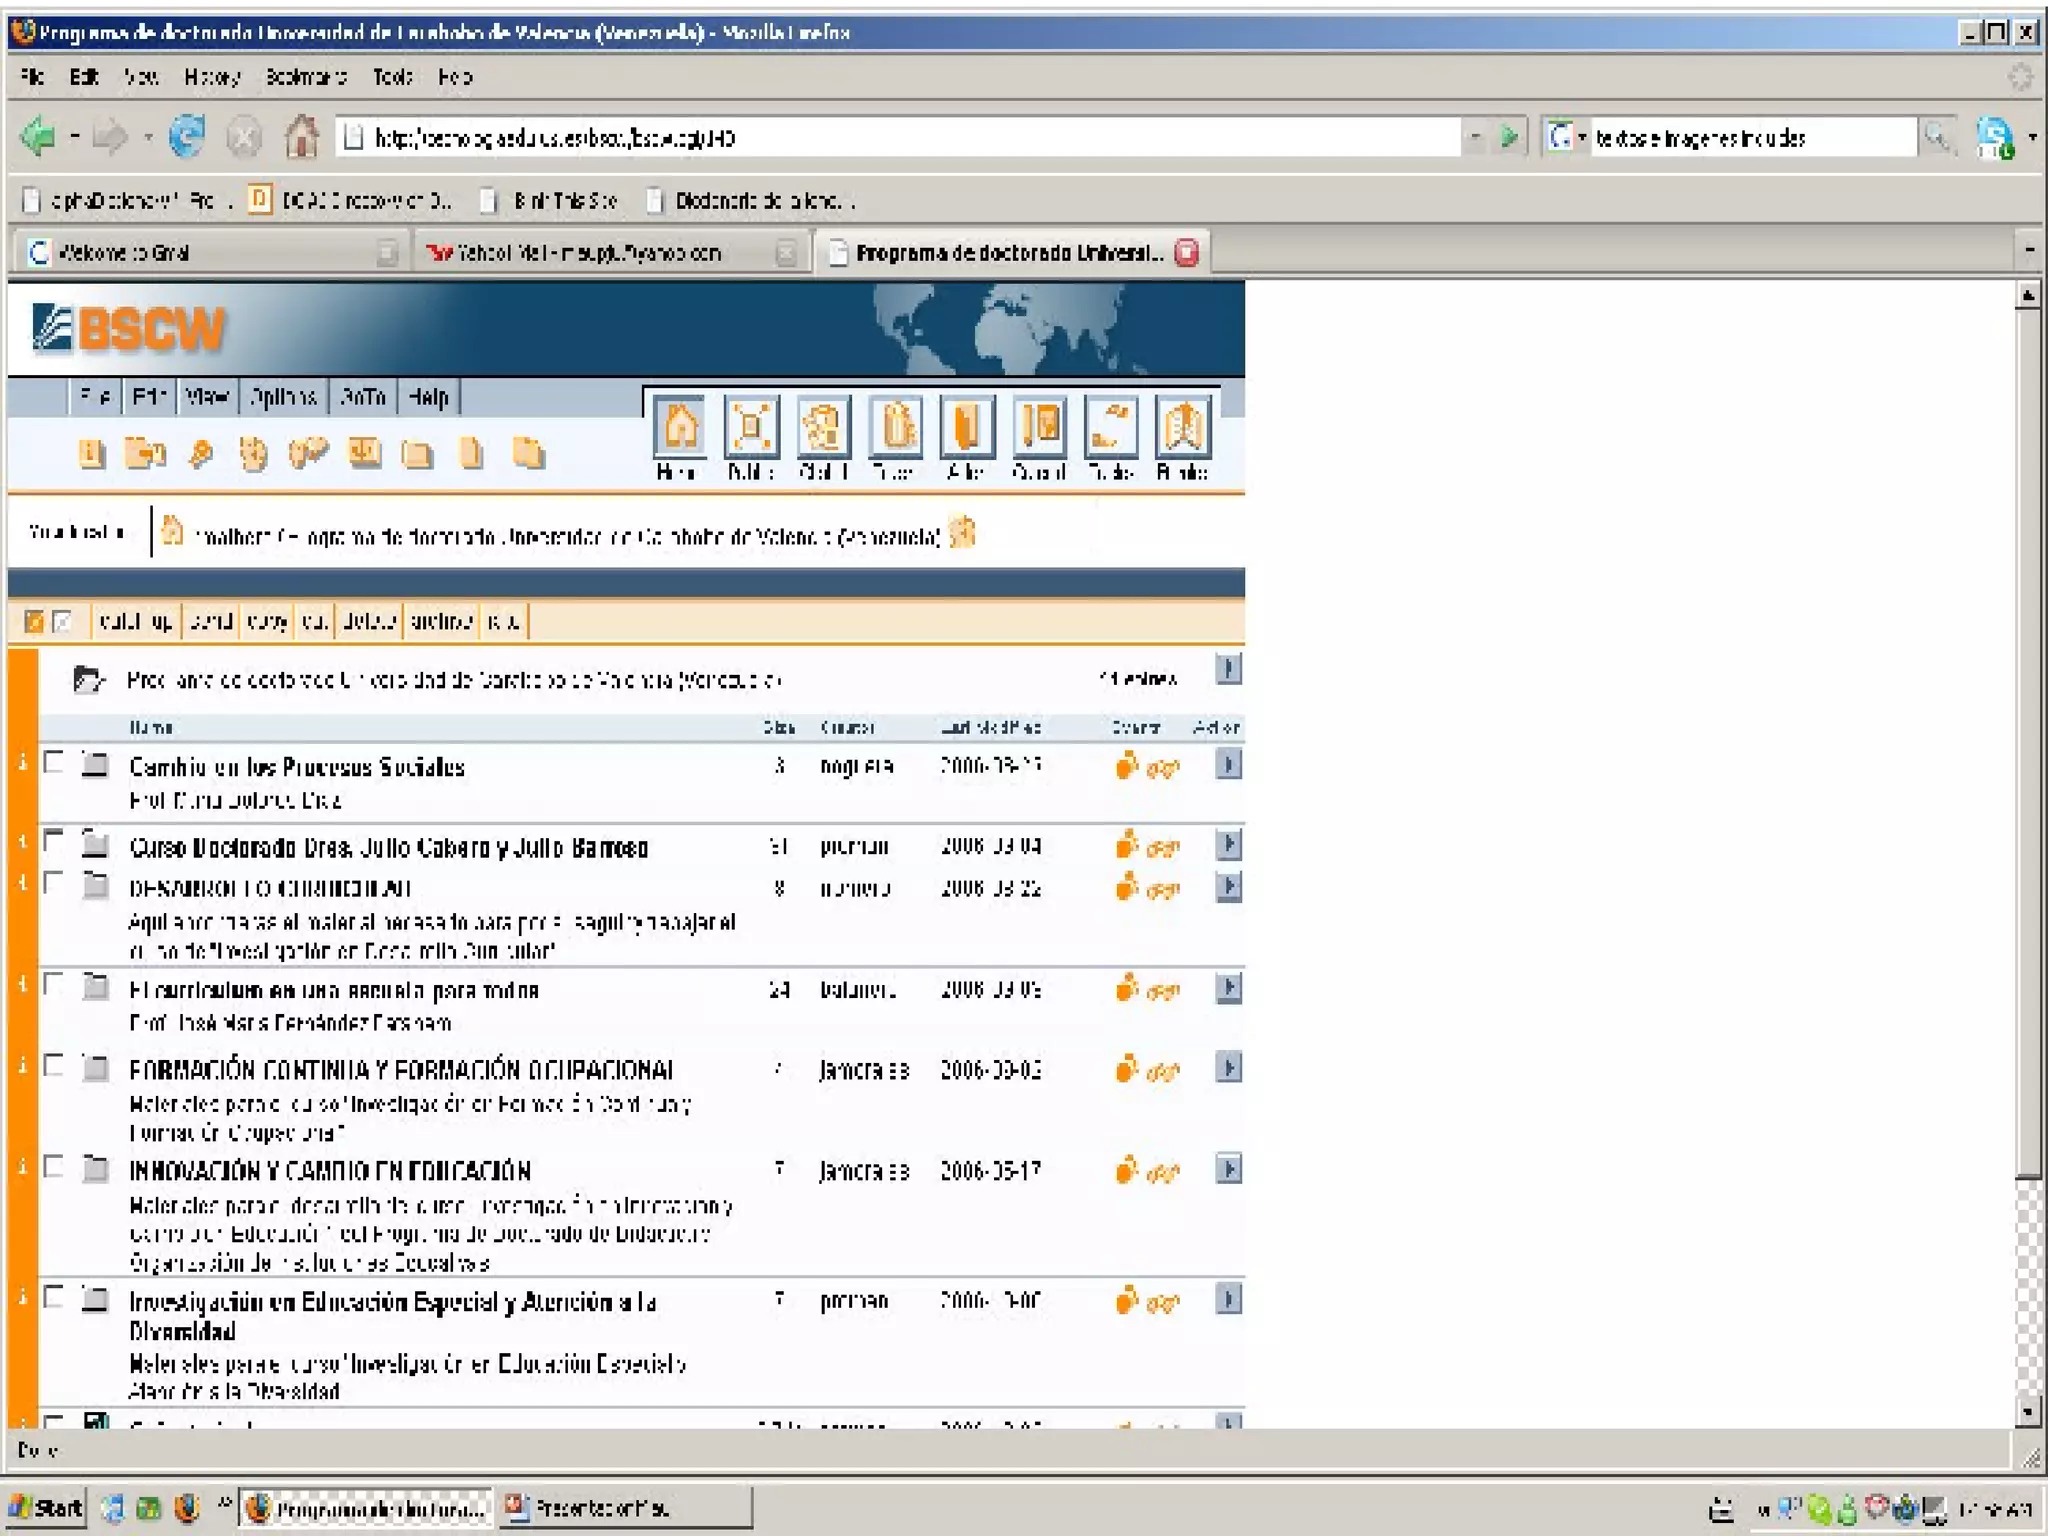The width and height of the screenshot is (2048, 1536).
Task: Click the search magnifier icon in BSCW toolbar
Action: coord(201,455)
